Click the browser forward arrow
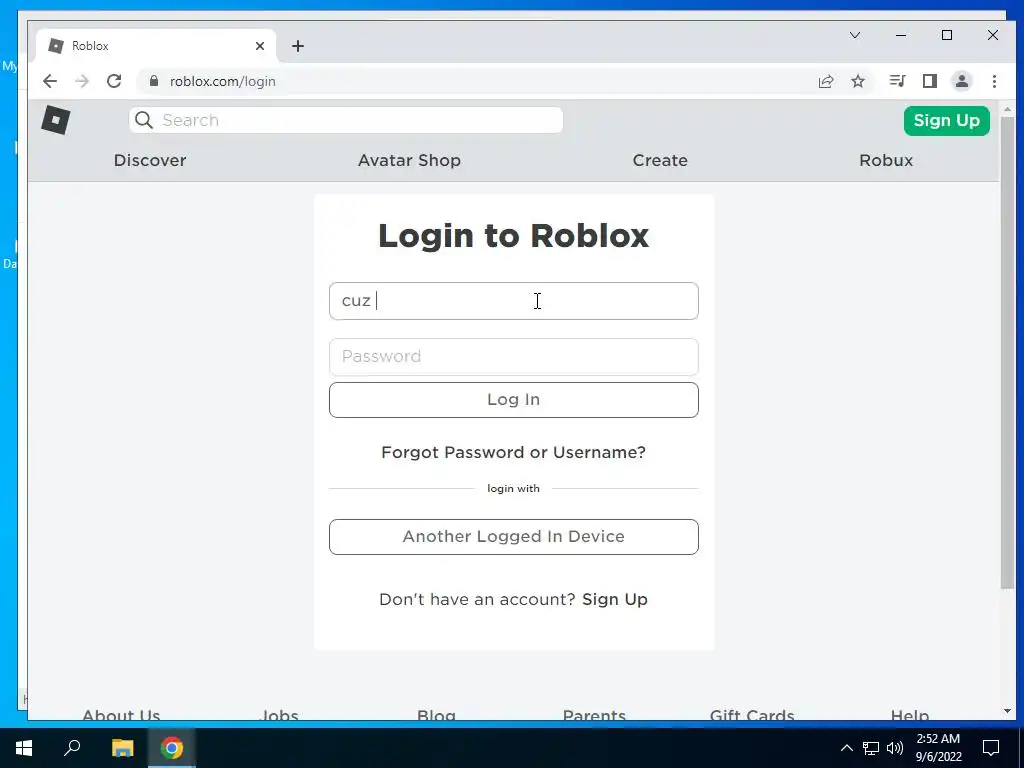Viewport: 1024px width, 768px height. [82, 81]
